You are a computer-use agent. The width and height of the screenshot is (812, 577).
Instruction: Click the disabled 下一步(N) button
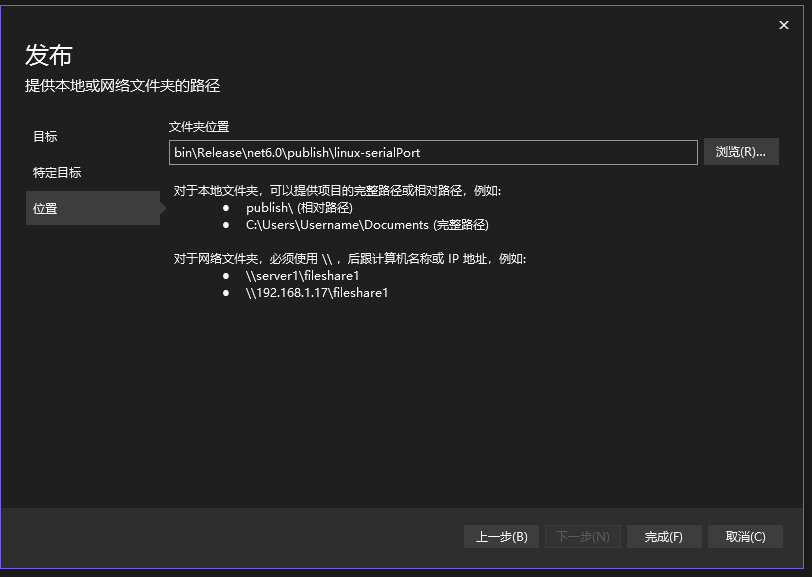[x=583, y=537]
